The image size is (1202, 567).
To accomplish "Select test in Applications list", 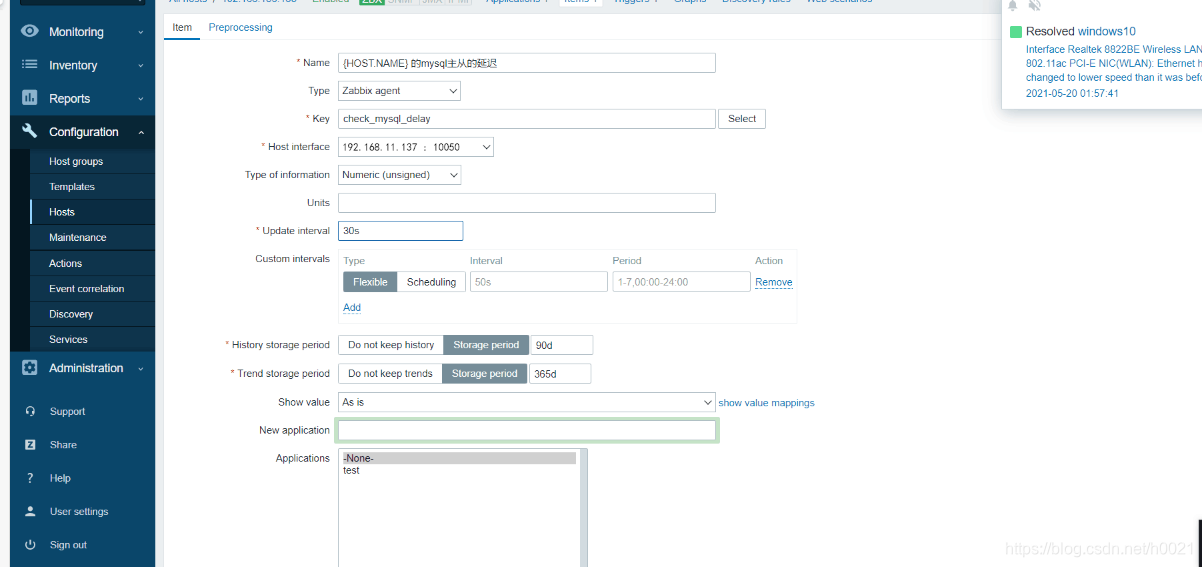I will 459,470.
